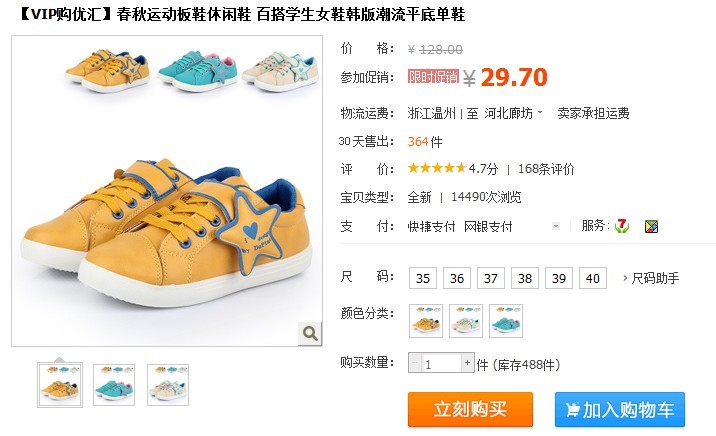The height and width of the screenshot is (436, 716).
Task: Click the magnifier zoom icon on product image
Action: tap(310, 333)
